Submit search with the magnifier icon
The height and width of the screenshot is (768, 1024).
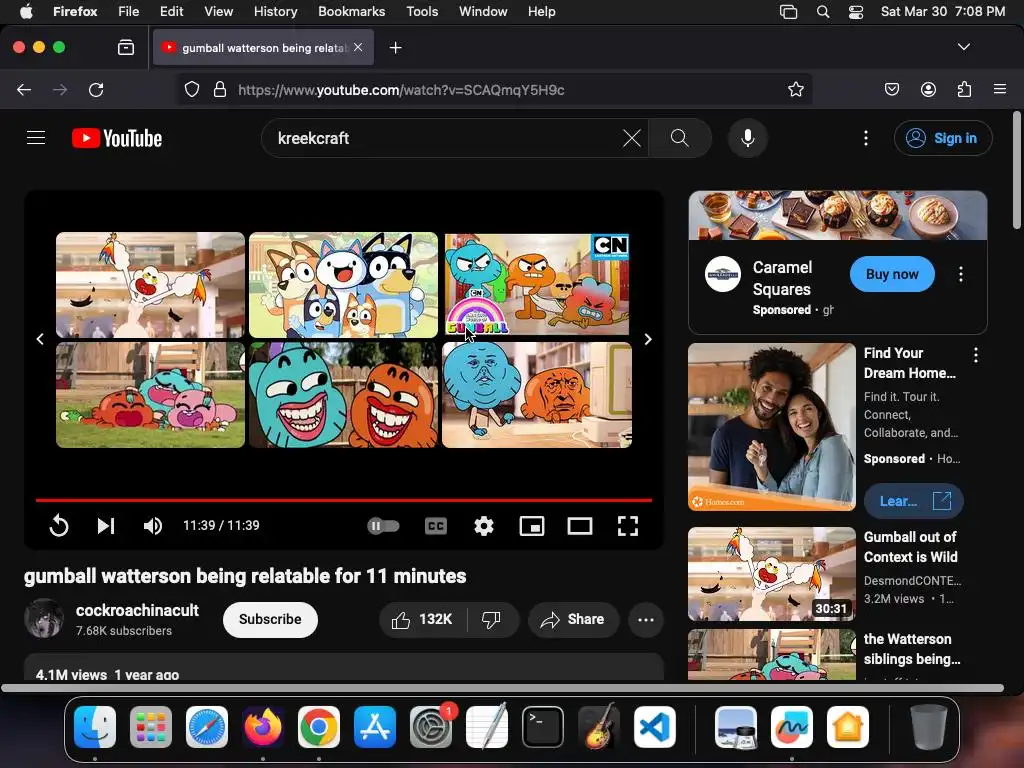(x=680, y=138)
